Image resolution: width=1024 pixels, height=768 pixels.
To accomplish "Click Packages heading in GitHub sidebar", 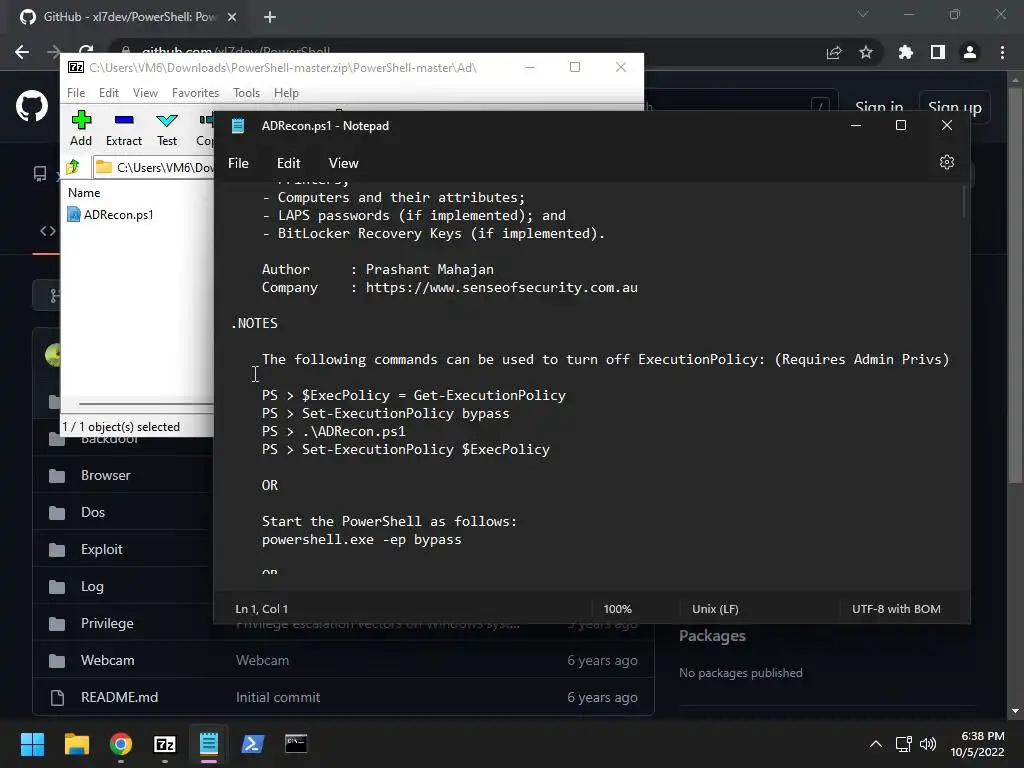I will 712,635.
